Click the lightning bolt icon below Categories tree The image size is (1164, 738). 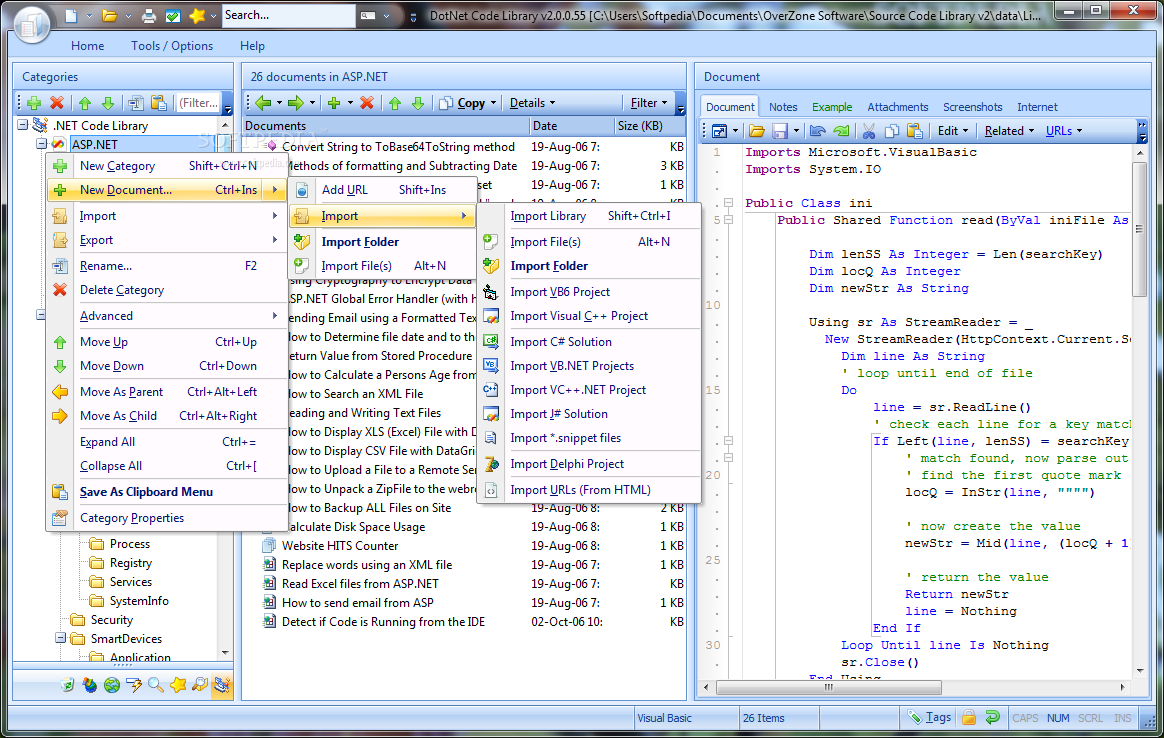(x=134, y=685)
